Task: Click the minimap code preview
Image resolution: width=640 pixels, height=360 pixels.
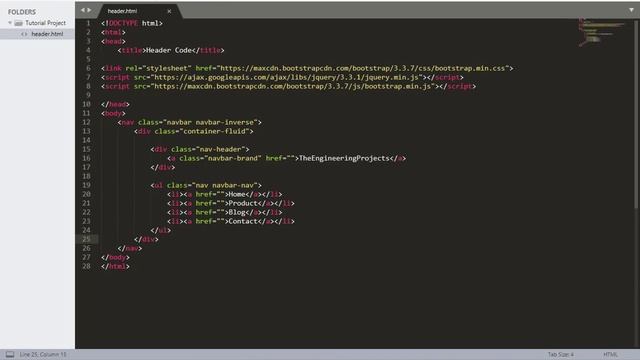Action: (x=601, y=32)
